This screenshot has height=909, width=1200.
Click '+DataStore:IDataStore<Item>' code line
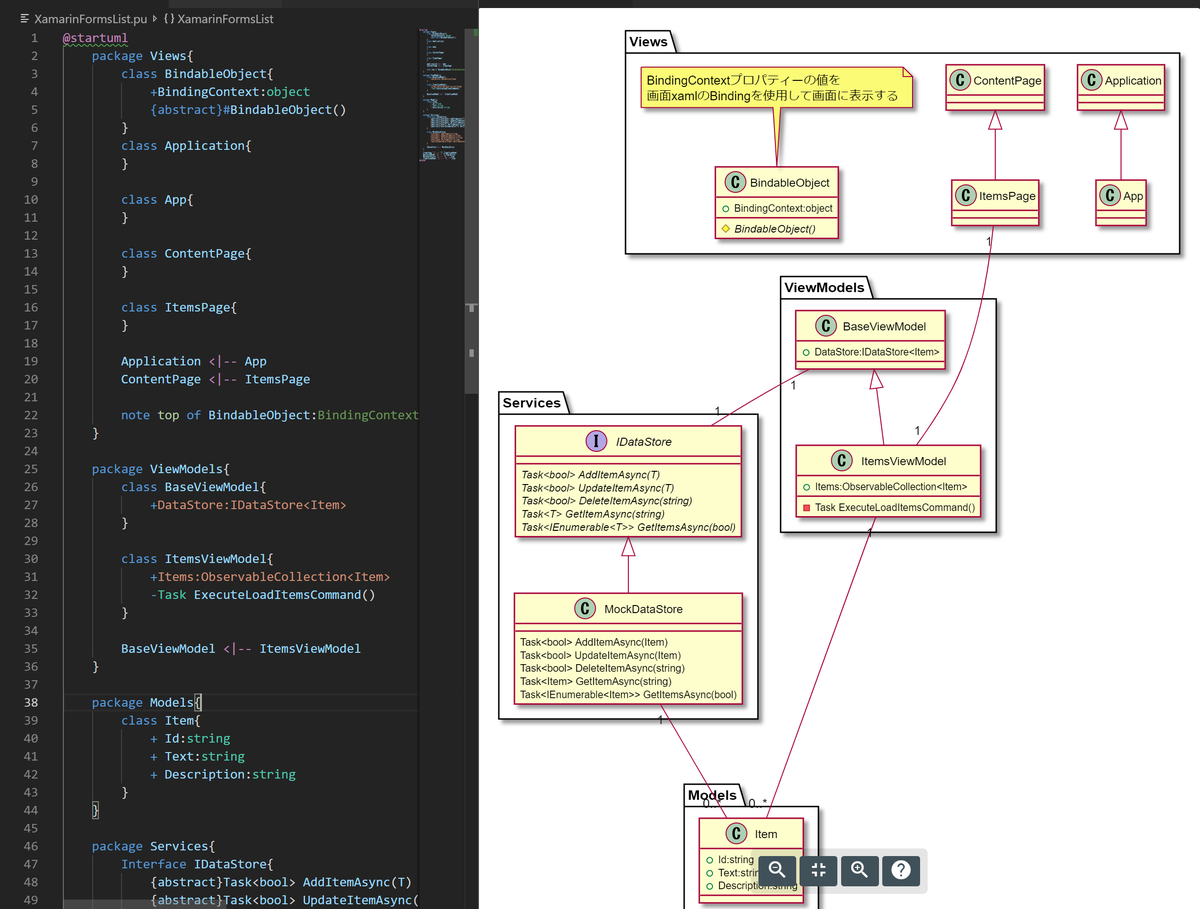[248, 505]
